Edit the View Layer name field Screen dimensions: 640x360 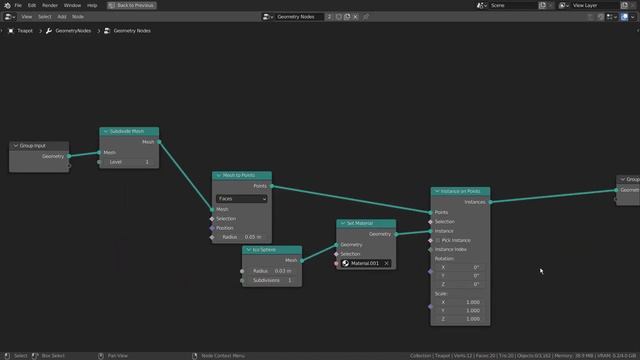coord(595,5)
